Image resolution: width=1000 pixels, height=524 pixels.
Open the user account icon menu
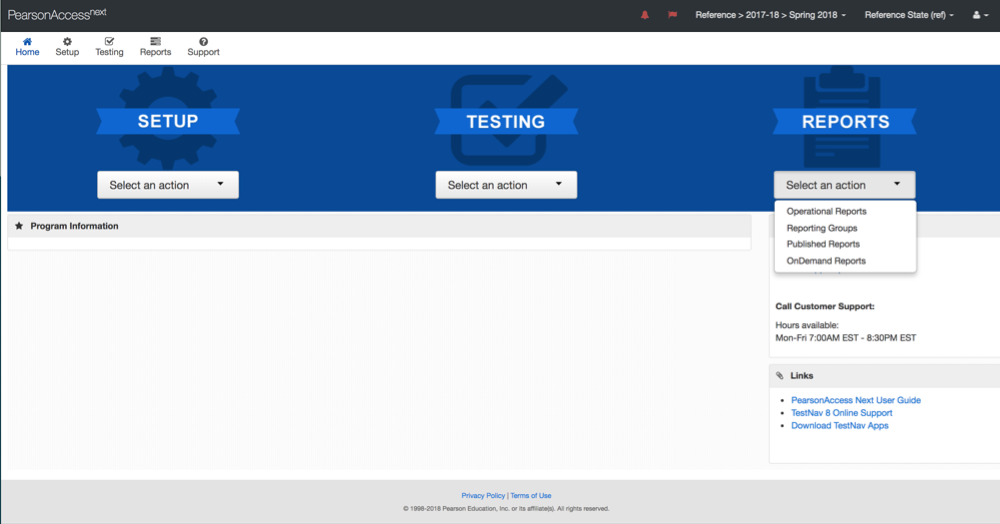(980, 15)
